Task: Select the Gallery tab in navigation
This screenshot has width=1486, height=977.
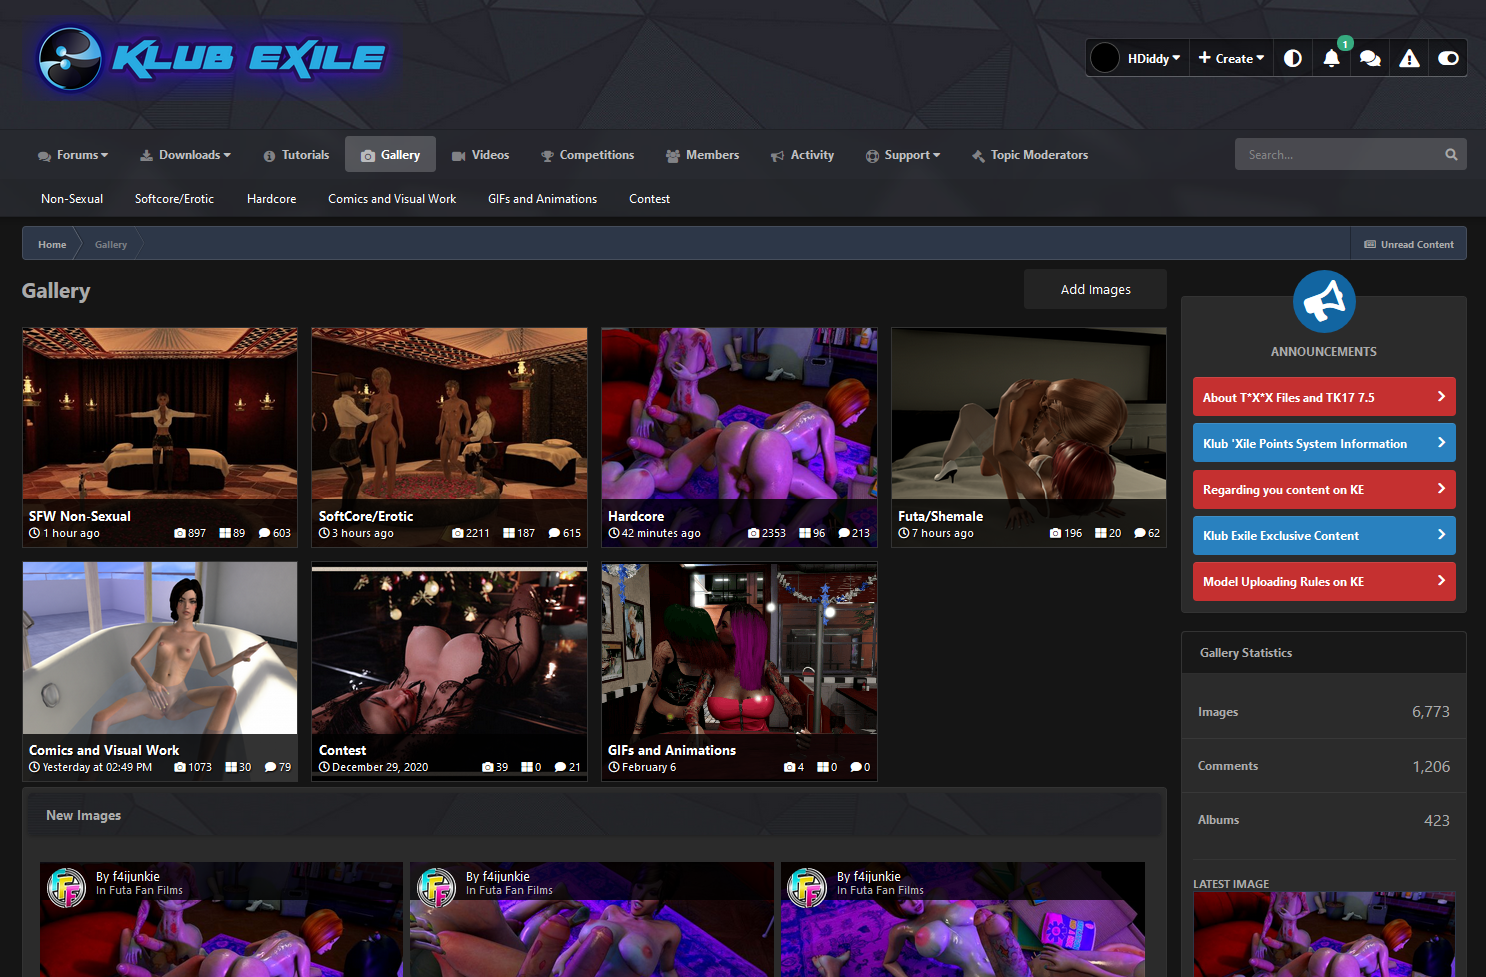Action: click(390, 155)
